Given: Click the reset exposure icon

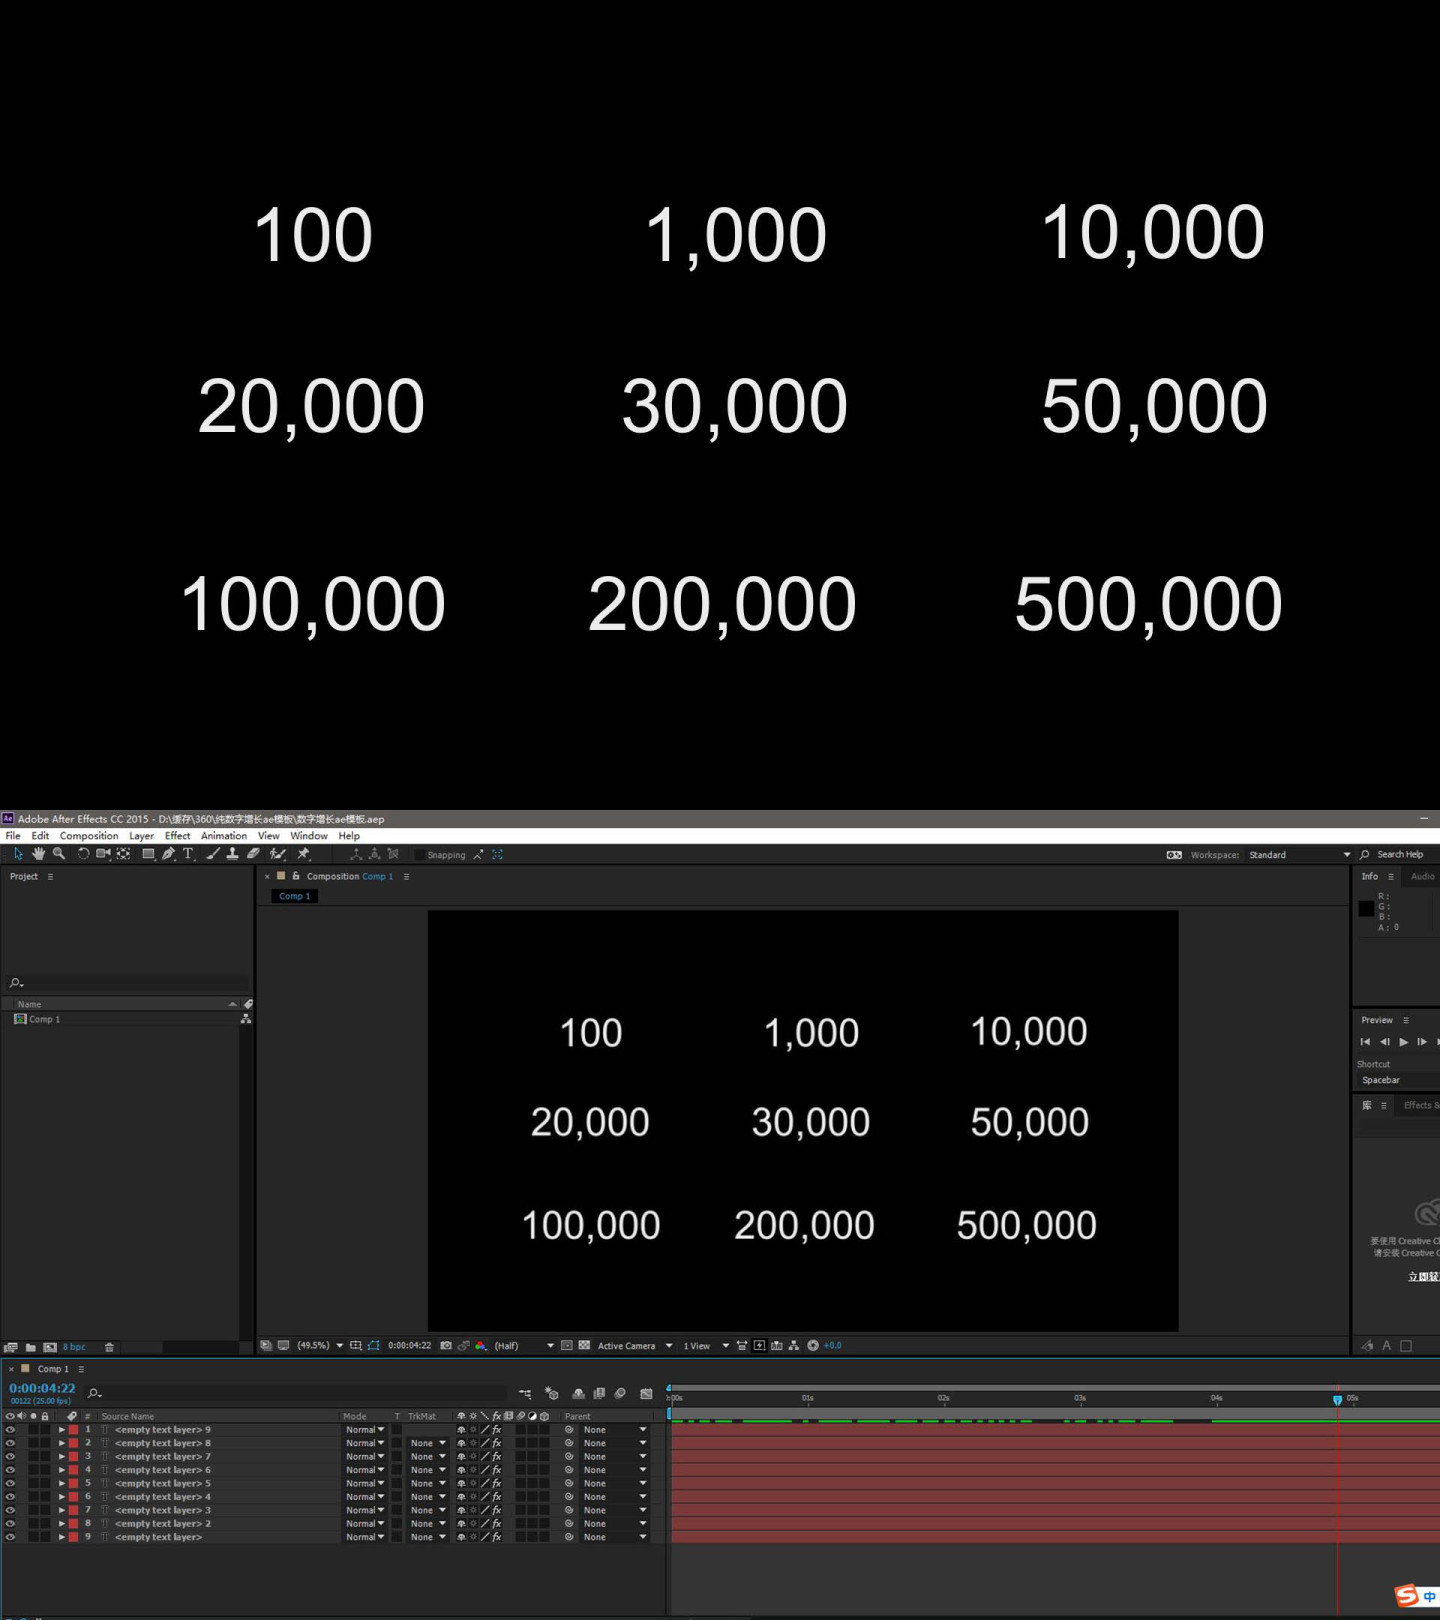Looking at the screenshot, I should tap(813, 1346).
